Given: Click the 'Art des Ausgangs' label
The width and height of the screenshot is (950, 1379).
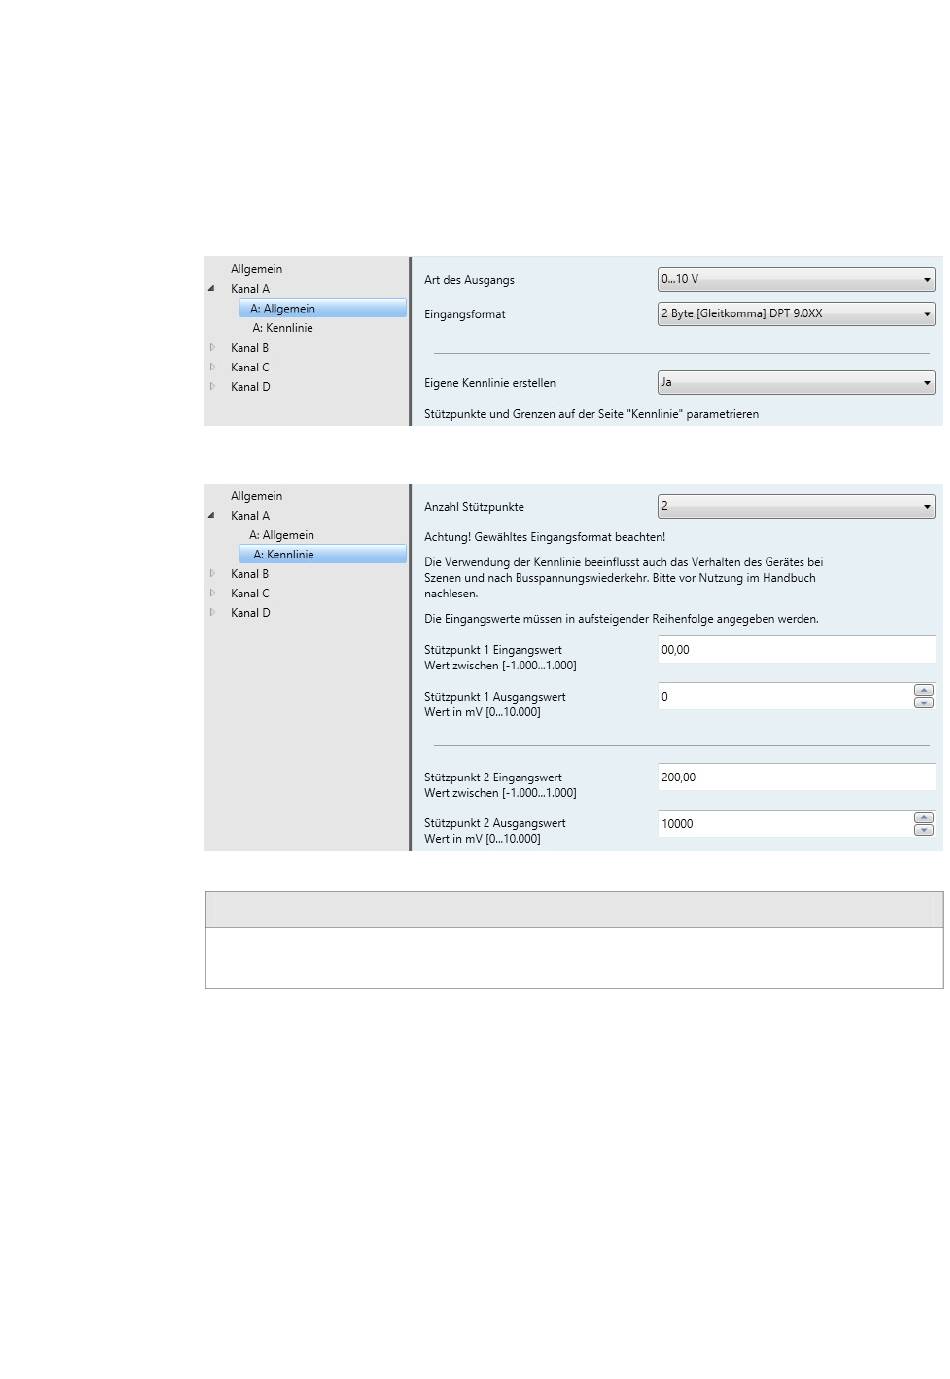Looking at the screenshot, I should tap(469, 280).
